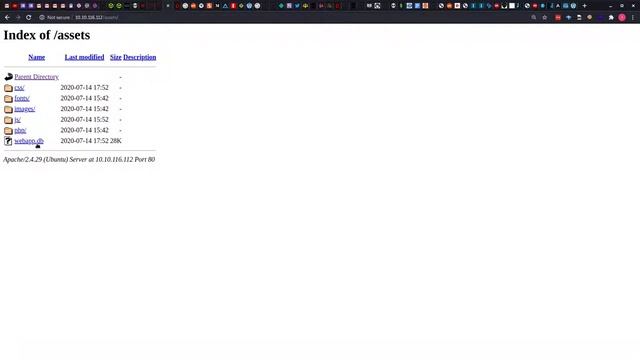Click the Not secure site info icon

pyautogui.click(x=42, y=18)
